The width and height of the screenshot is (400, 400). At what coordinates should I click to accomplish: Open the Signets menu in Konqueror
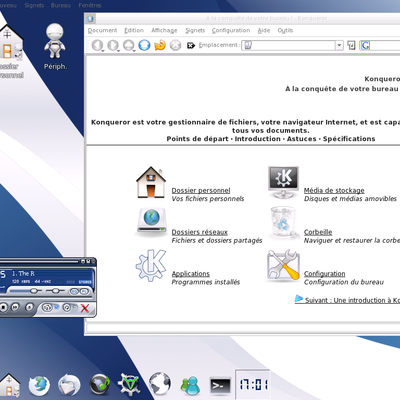195,30
